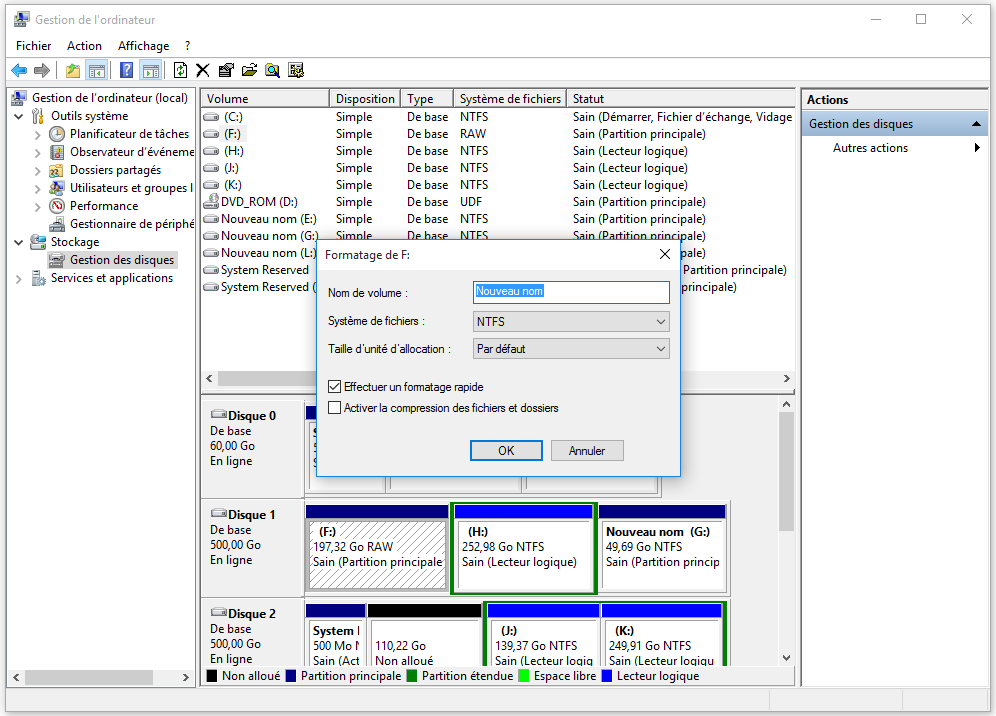
Task: Click the Refresh toolbar icon
Action: pyautogui.click(x=180, y=70)
